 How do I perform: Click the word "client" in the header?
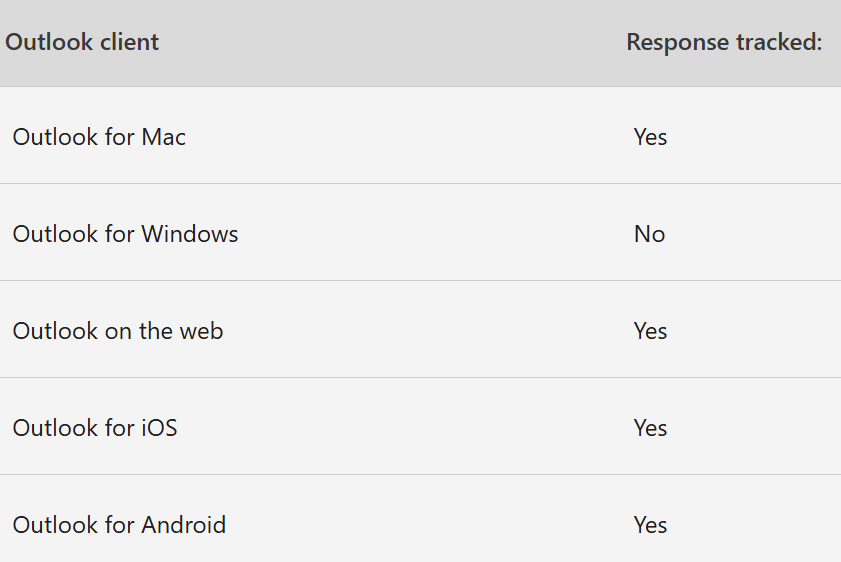[x=130, y=42]
